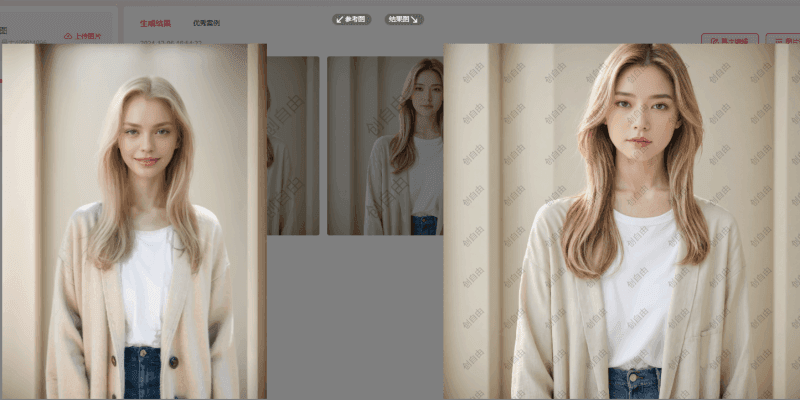Click the large watermarked result portrait on the right
This screenshot has height=400, width=800.
pyautogui.click(x=620, y=220)
